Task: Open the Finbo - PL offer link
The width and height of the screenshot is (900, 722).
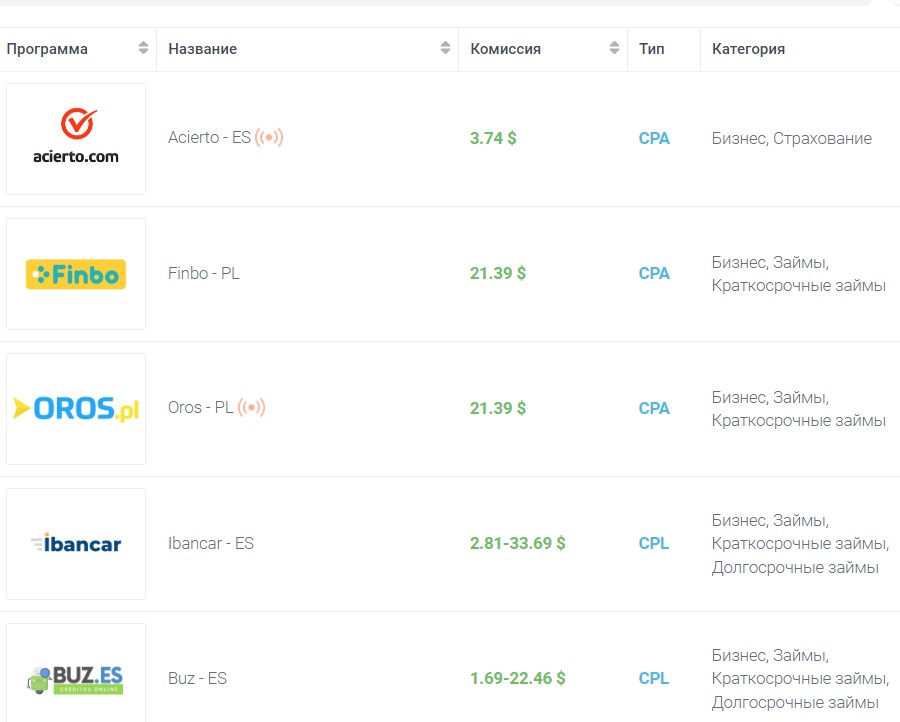Action: [x=204, y=273]
